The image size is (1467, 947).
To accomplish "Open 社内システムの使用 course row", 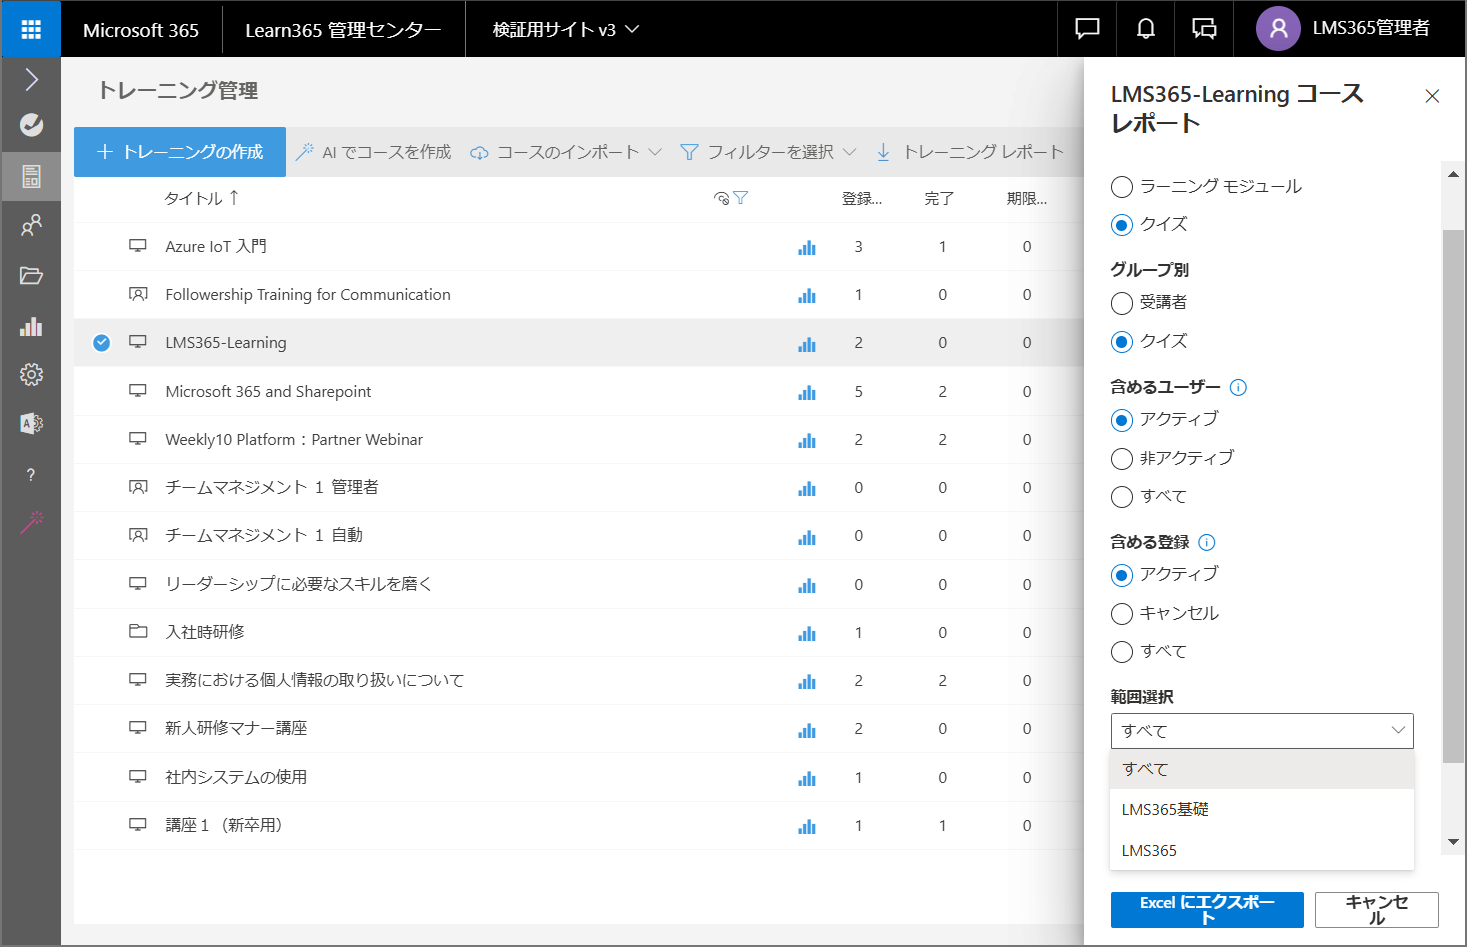I will (x=236, y=777).
